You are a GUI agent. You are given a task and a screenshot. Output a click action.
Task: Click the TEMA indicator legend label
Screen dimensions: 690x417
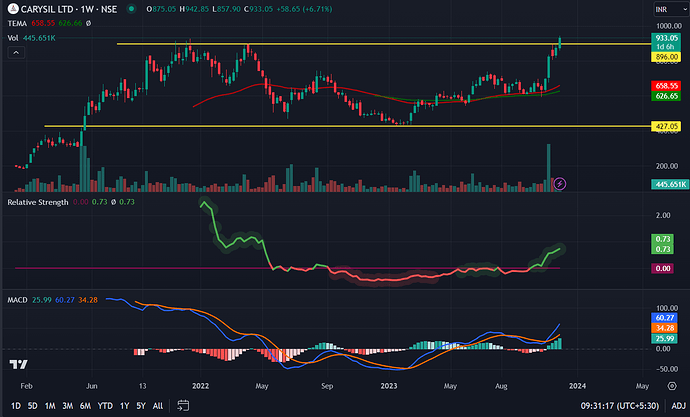pyautogui.click(x=17, y=23)
